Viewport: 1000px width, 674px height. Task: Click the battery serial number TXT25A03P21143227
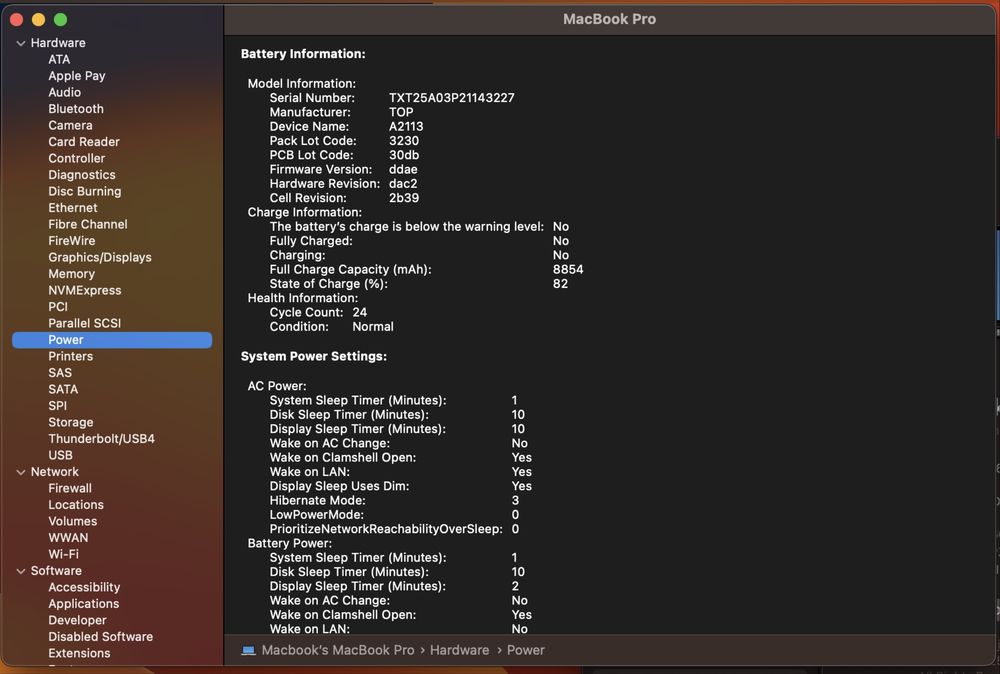click(x=452, y=98)
